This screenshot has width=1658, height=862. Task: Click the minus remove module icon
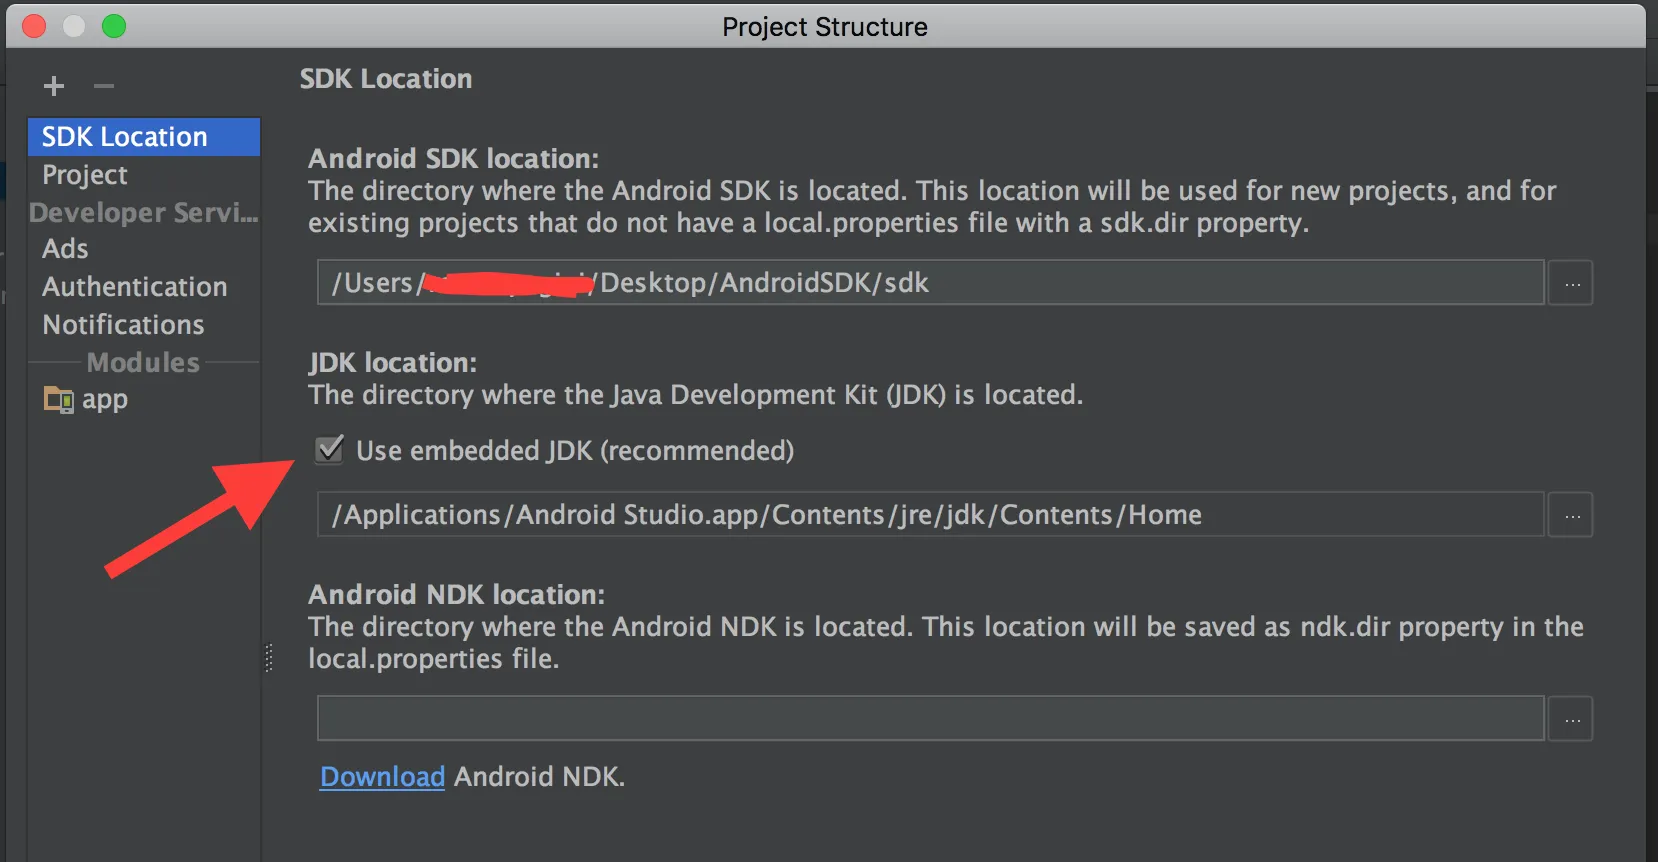[104, 86]
